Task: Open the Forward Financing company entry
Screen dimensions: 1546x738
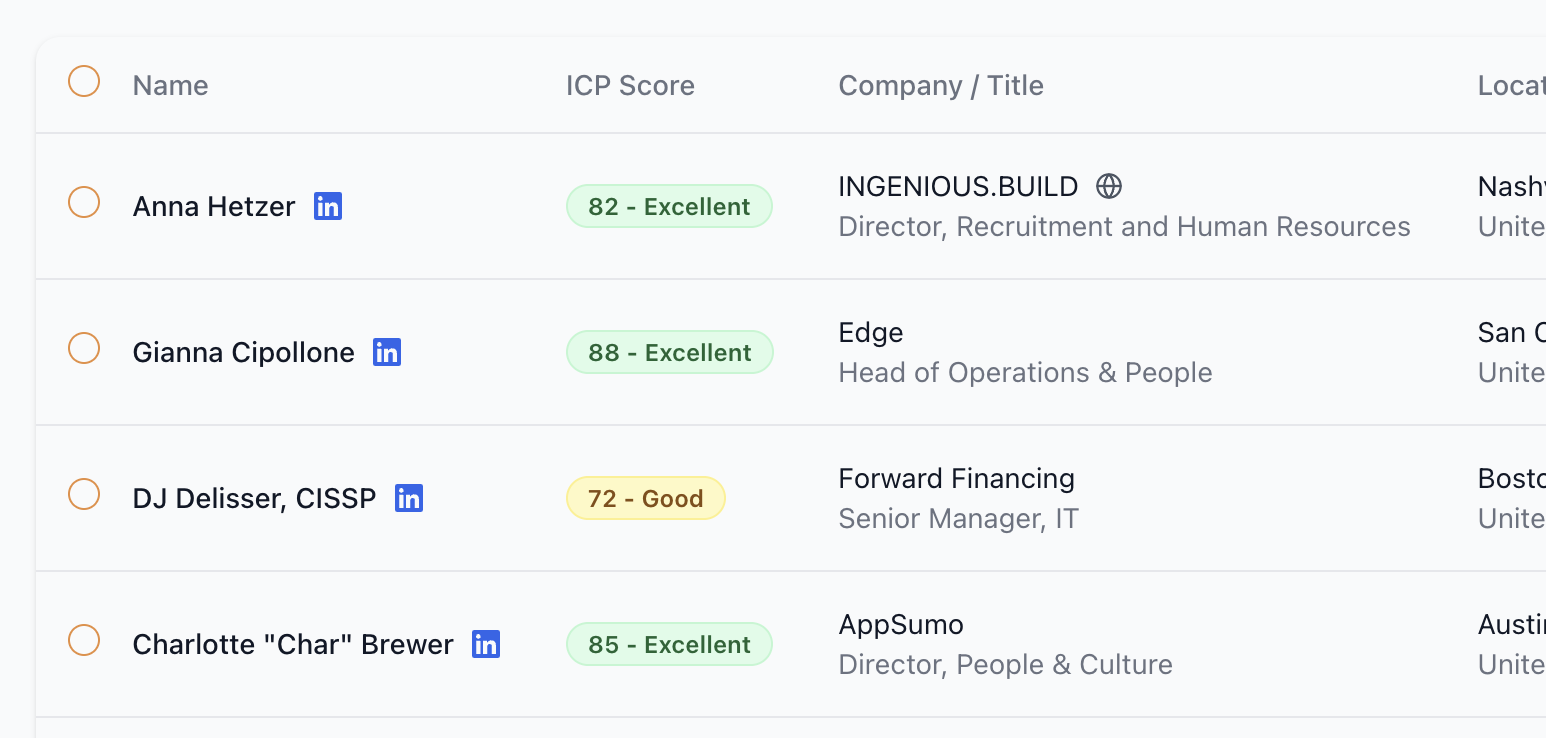Action: (956, 479)
